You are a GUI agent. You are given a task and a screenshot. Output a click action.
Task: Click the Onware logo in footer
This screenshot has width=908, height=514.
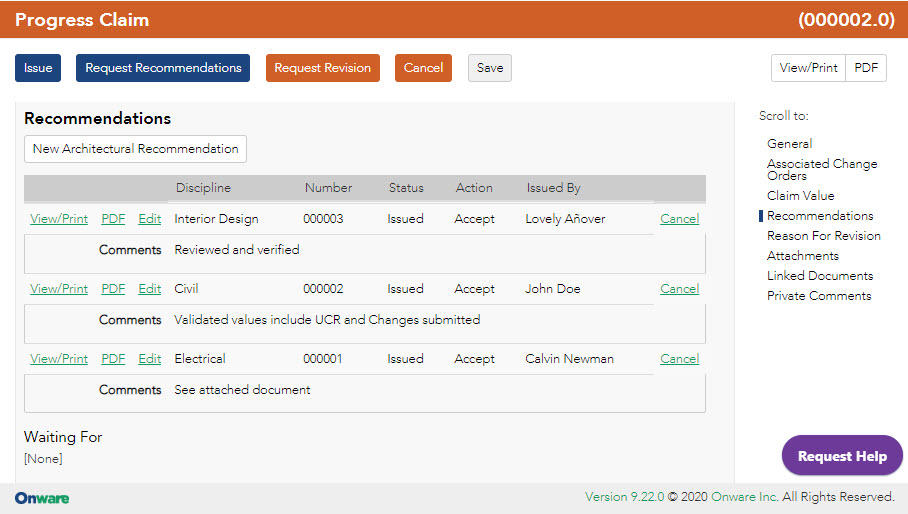tap(42, 498)
